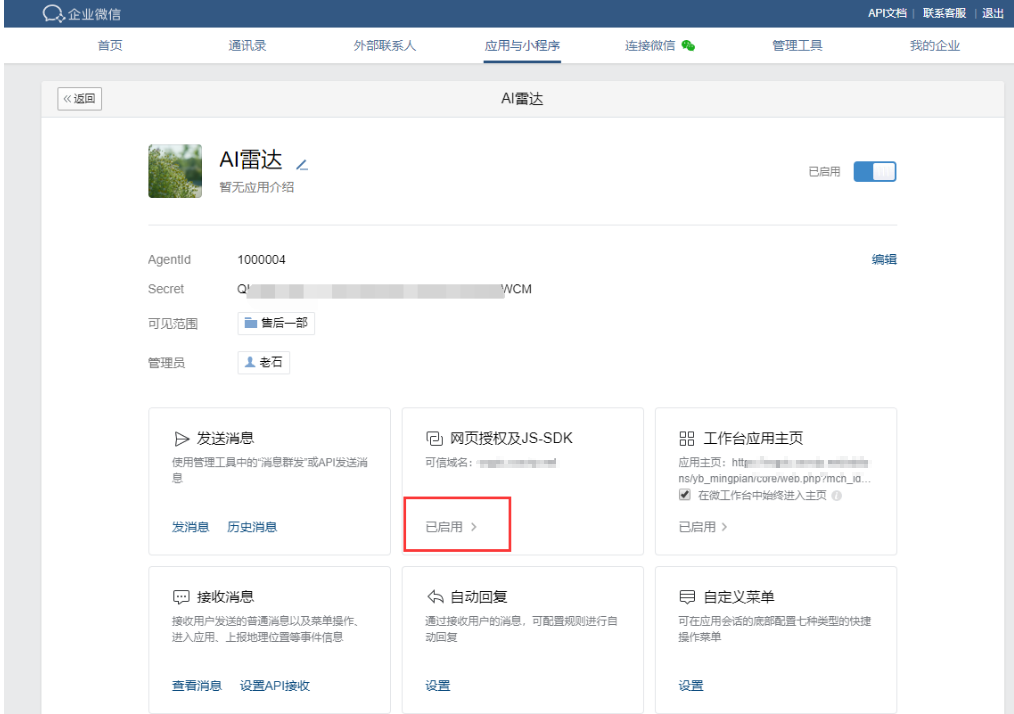Open 已启用 arrow under 工作台应用主页
The width and height of the screenshot is (1014, 714).
(x=703, y=527)
